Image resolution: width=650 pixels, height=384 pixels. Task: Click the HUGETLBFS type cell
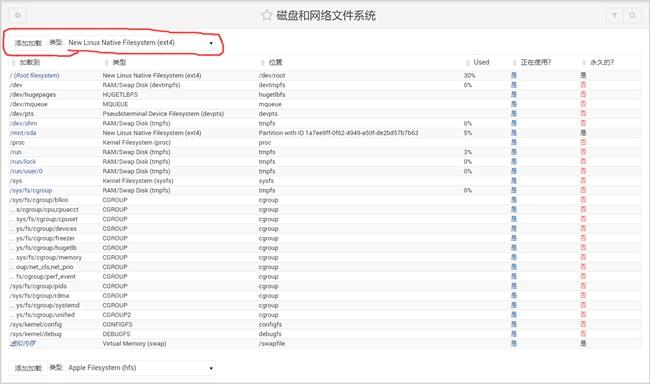tap(120, 95)
